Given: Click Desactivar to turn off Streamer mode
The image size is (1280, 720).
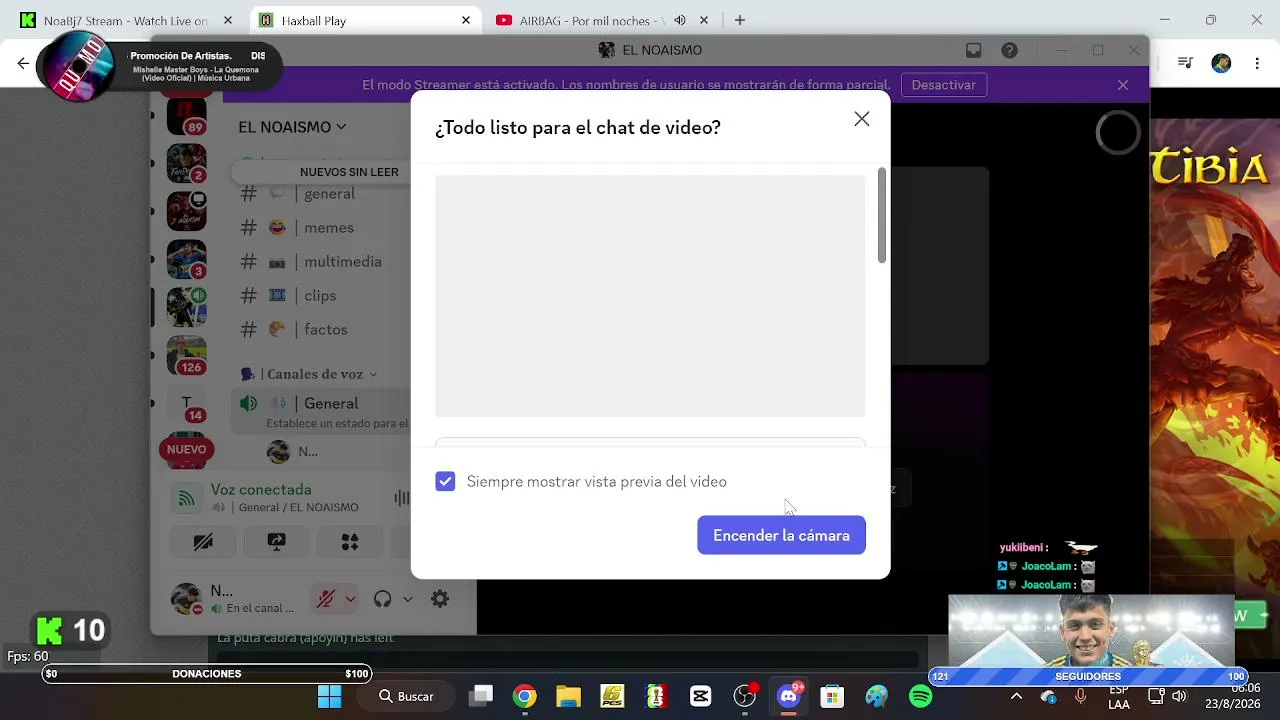Looking at the screenshot, I should [x=943, y=85].
